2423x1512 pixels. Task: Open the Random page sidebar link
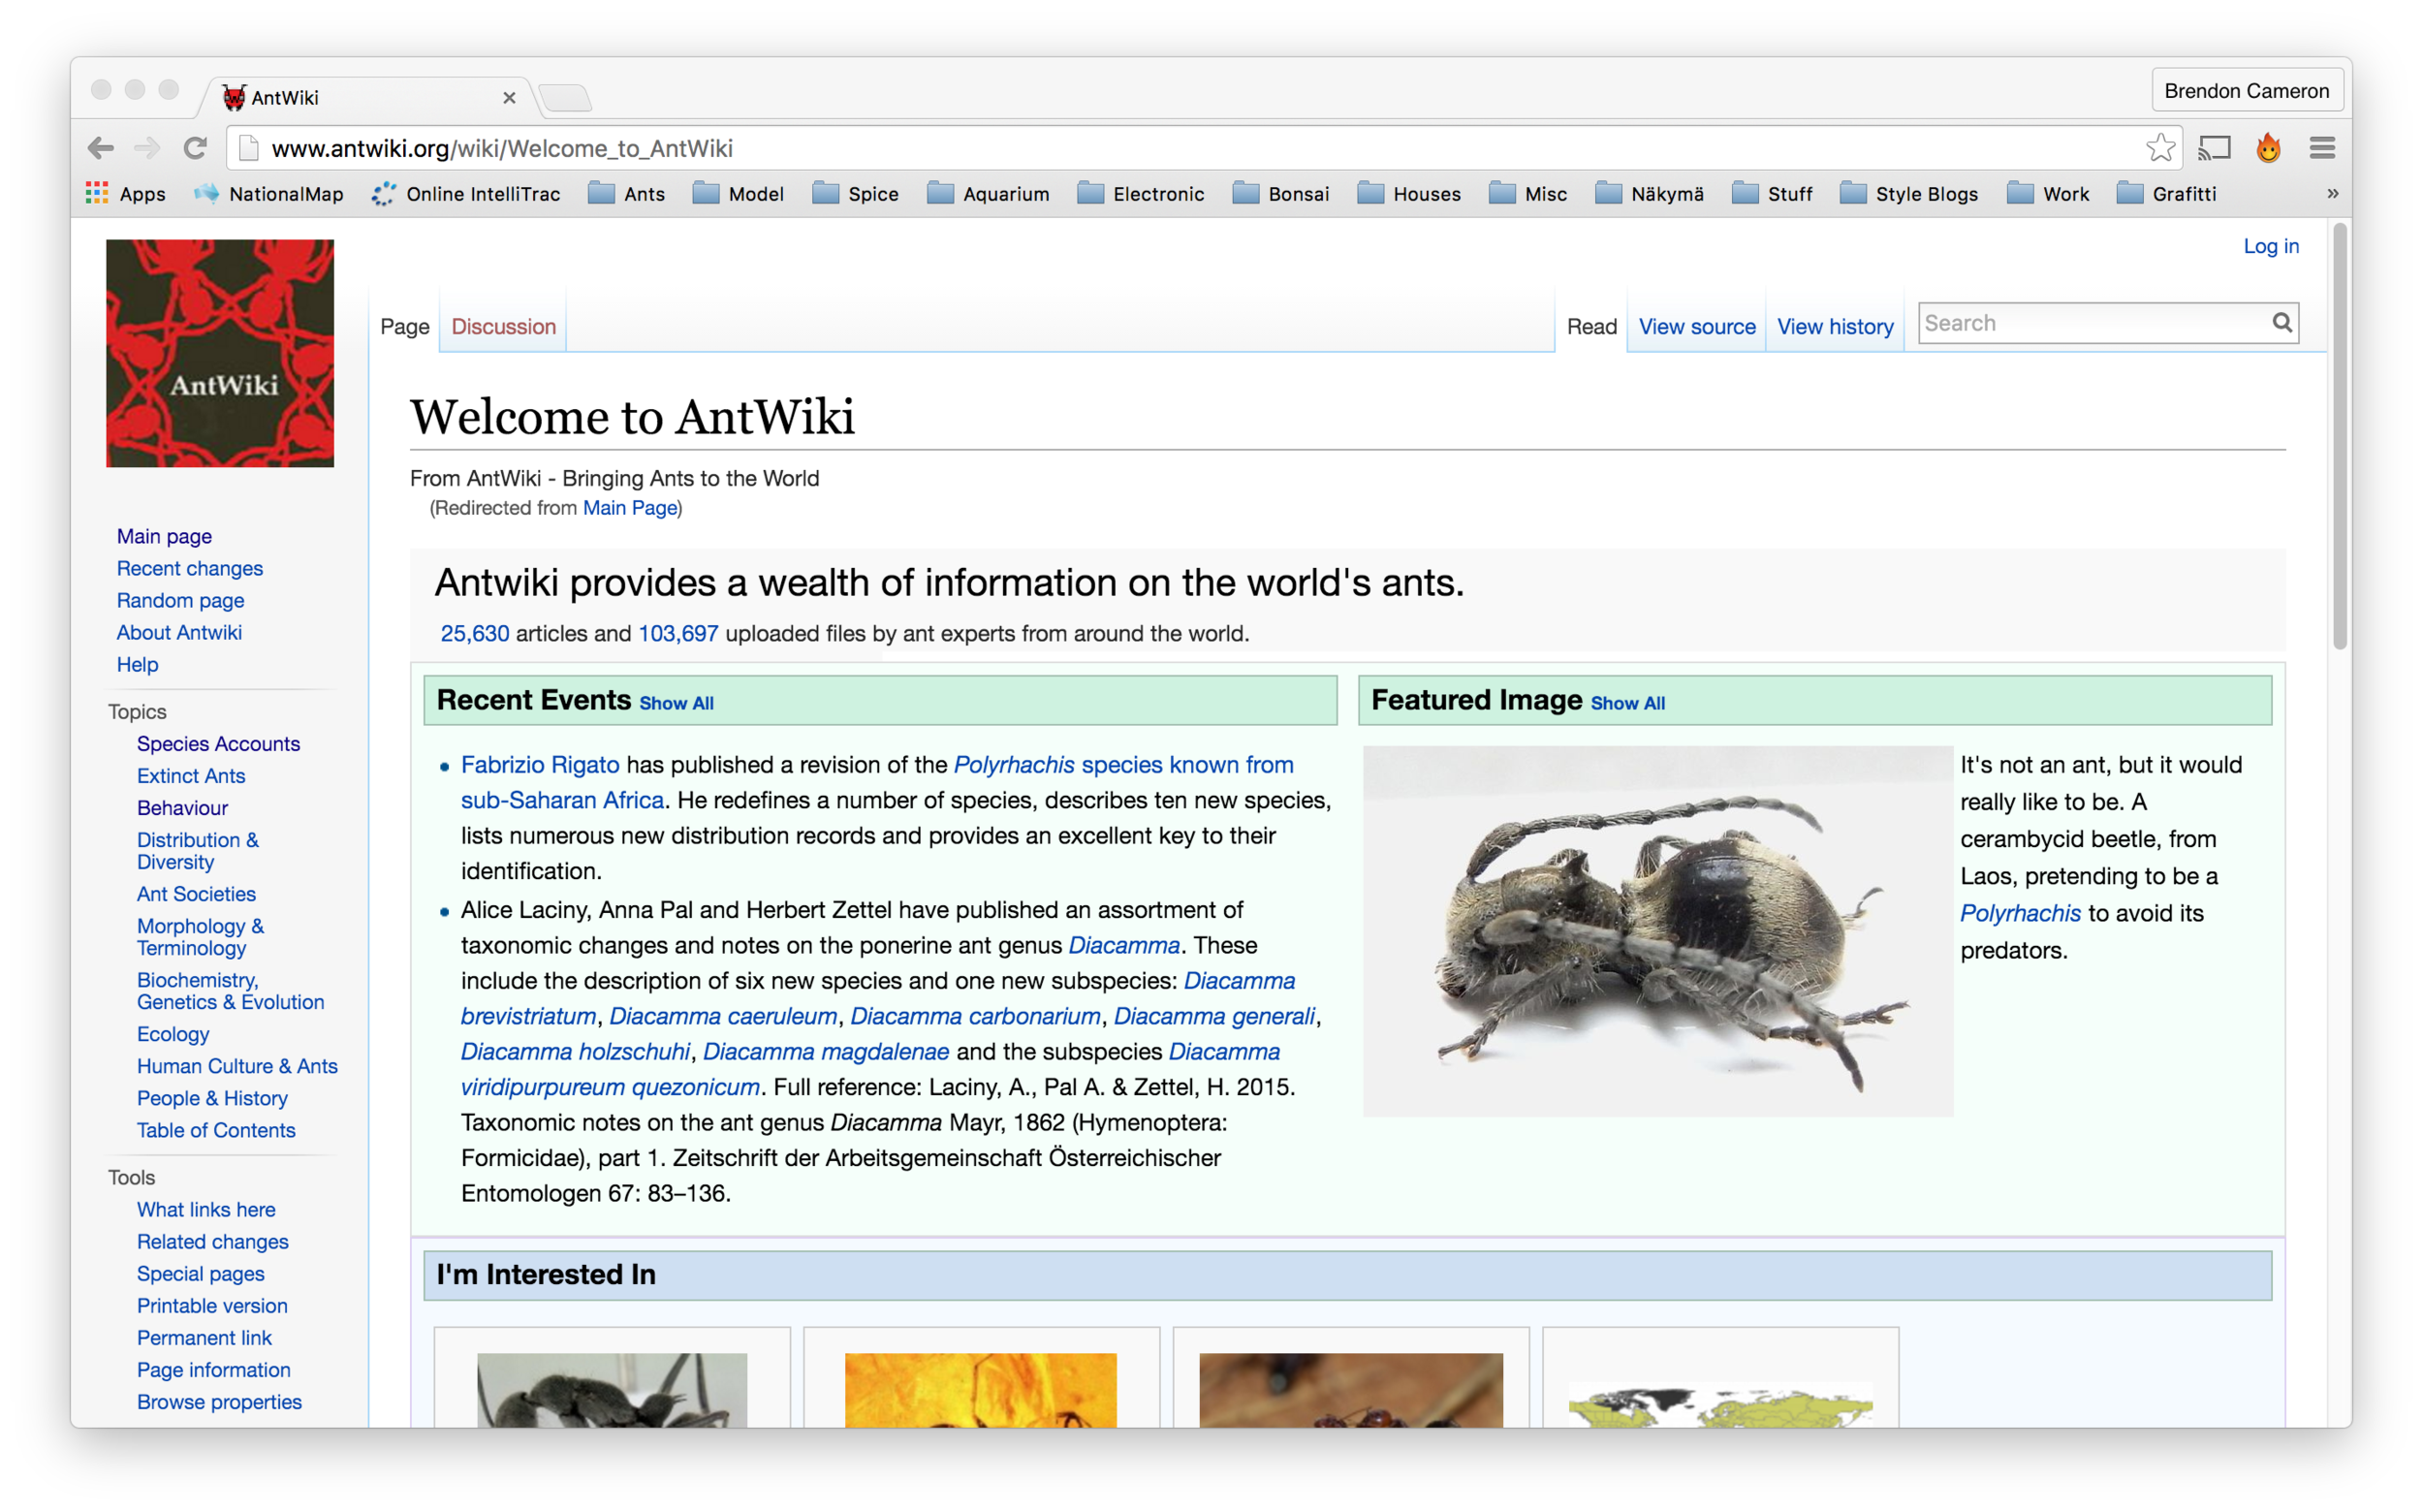click(x=180, y=600)
